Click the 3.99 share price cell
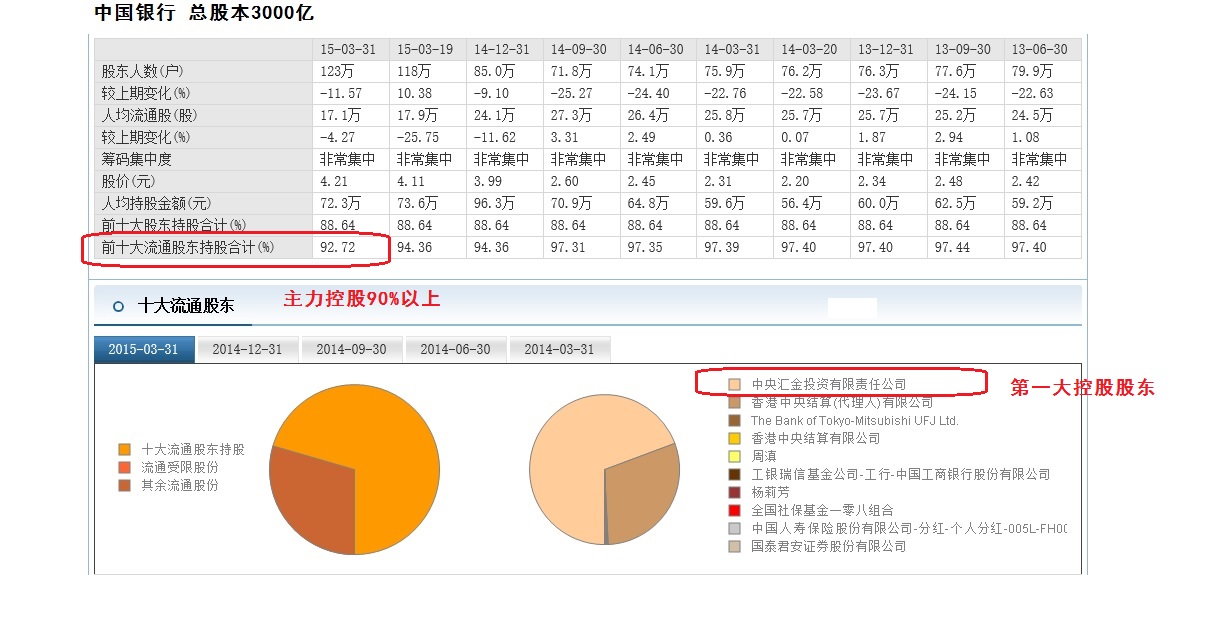The height and width of the screenshot is (624, 1208). click(488, 181)
